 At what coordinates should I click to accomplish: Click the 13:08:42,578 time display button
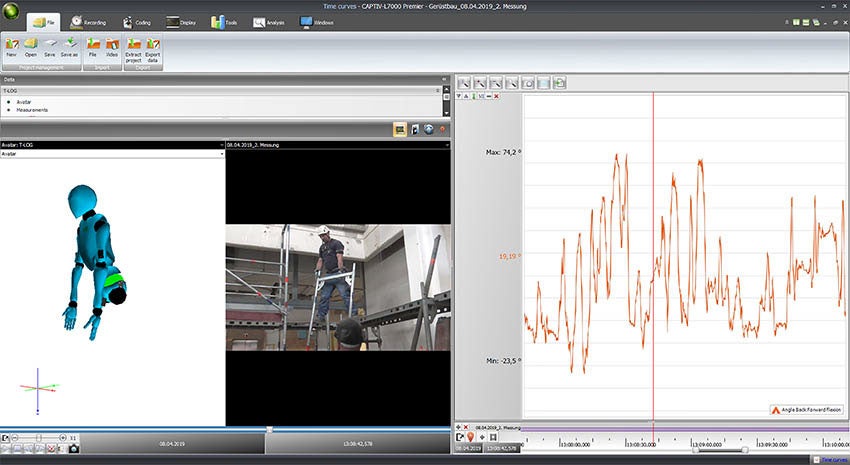(358, 444)
